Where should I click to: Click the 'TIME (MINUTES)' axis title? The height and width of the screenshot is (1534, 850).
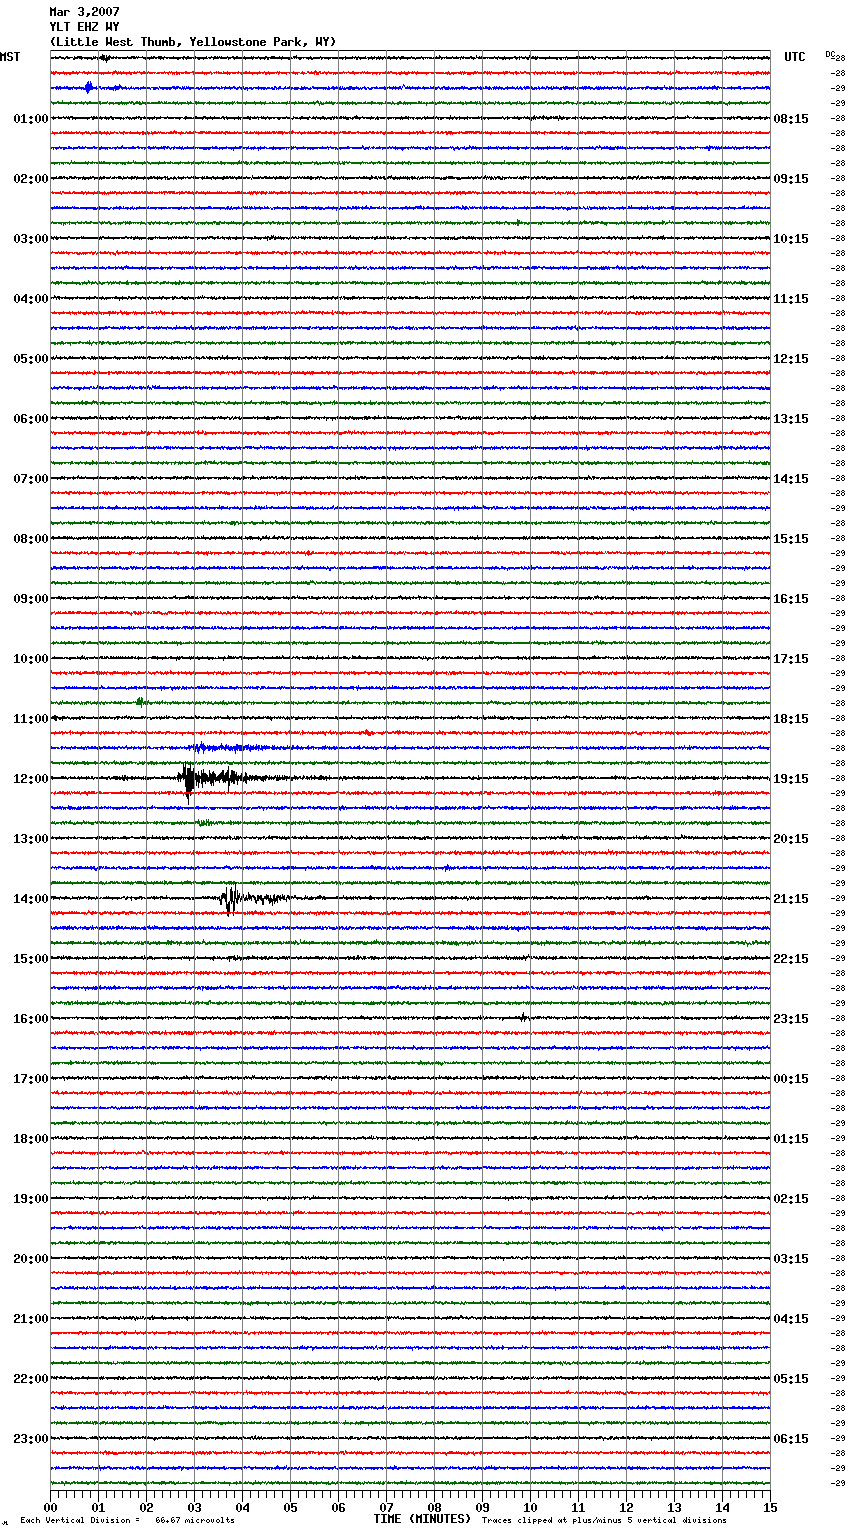click(x=422, y=1519)
